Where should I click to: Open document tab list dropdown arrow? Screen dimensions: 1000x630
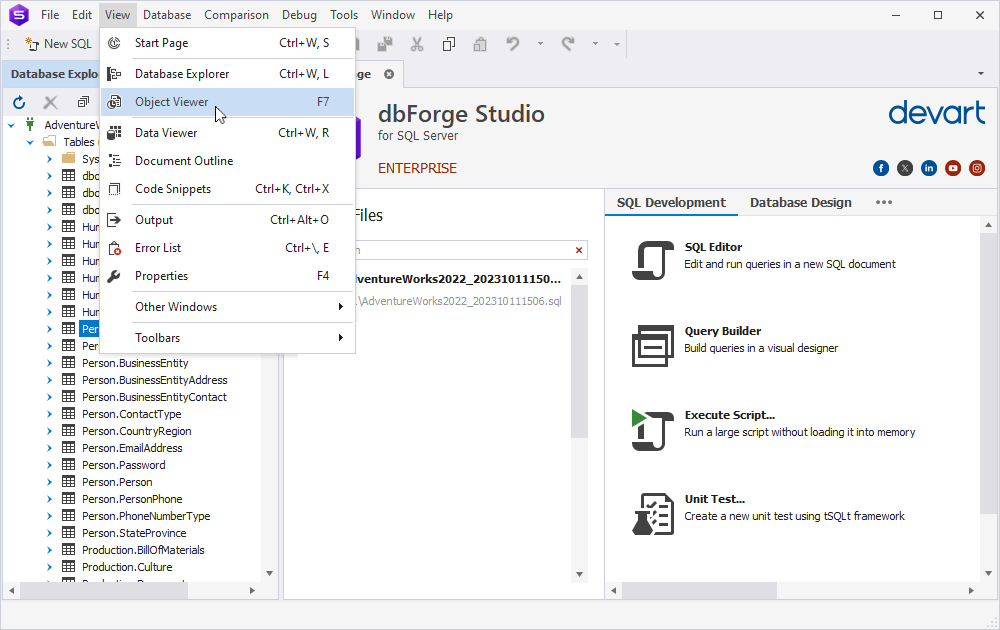tap(981, 74)
